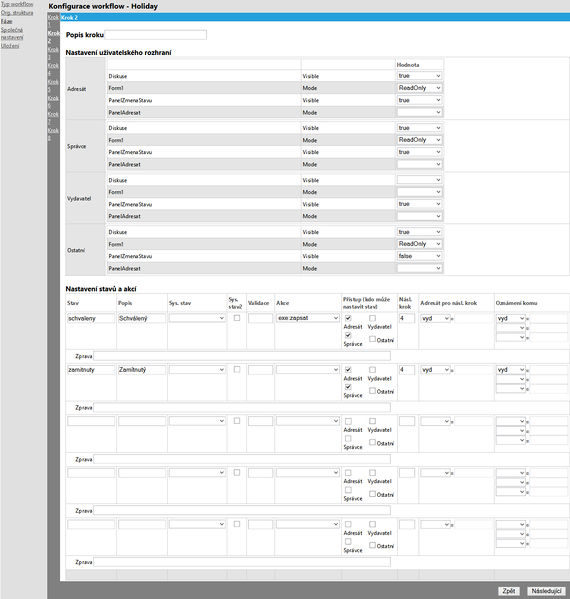Uncheck Správce access in zamitnuty row
This screenshot has height=599, width=570.
point(348,387)
